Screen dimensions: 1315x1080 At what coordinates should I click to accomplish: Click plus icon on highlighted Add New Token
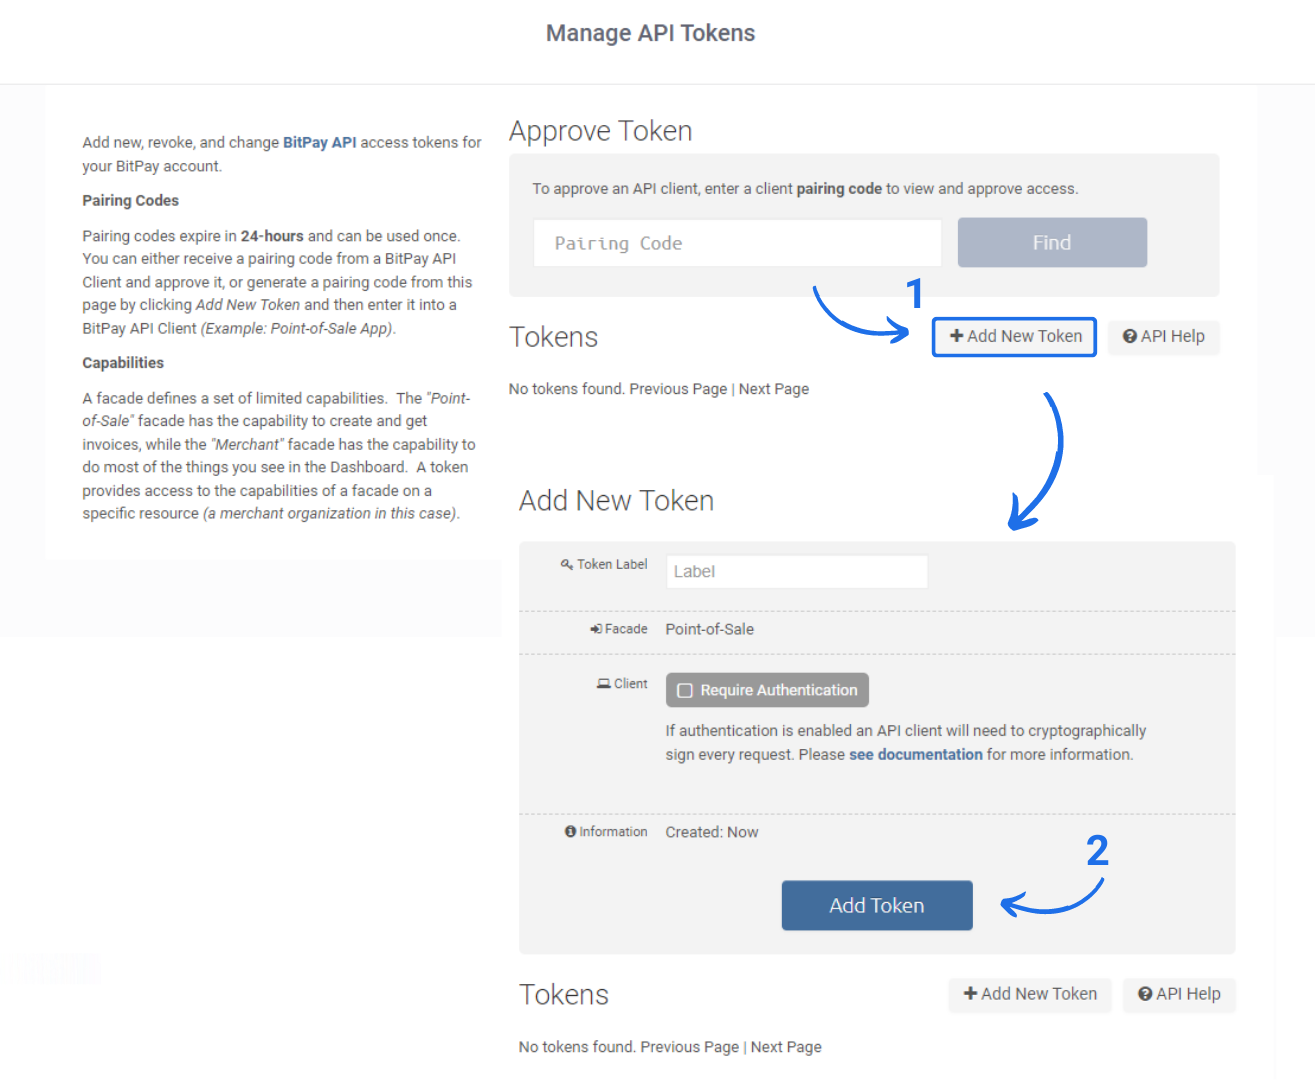click(x=957, y=337)
